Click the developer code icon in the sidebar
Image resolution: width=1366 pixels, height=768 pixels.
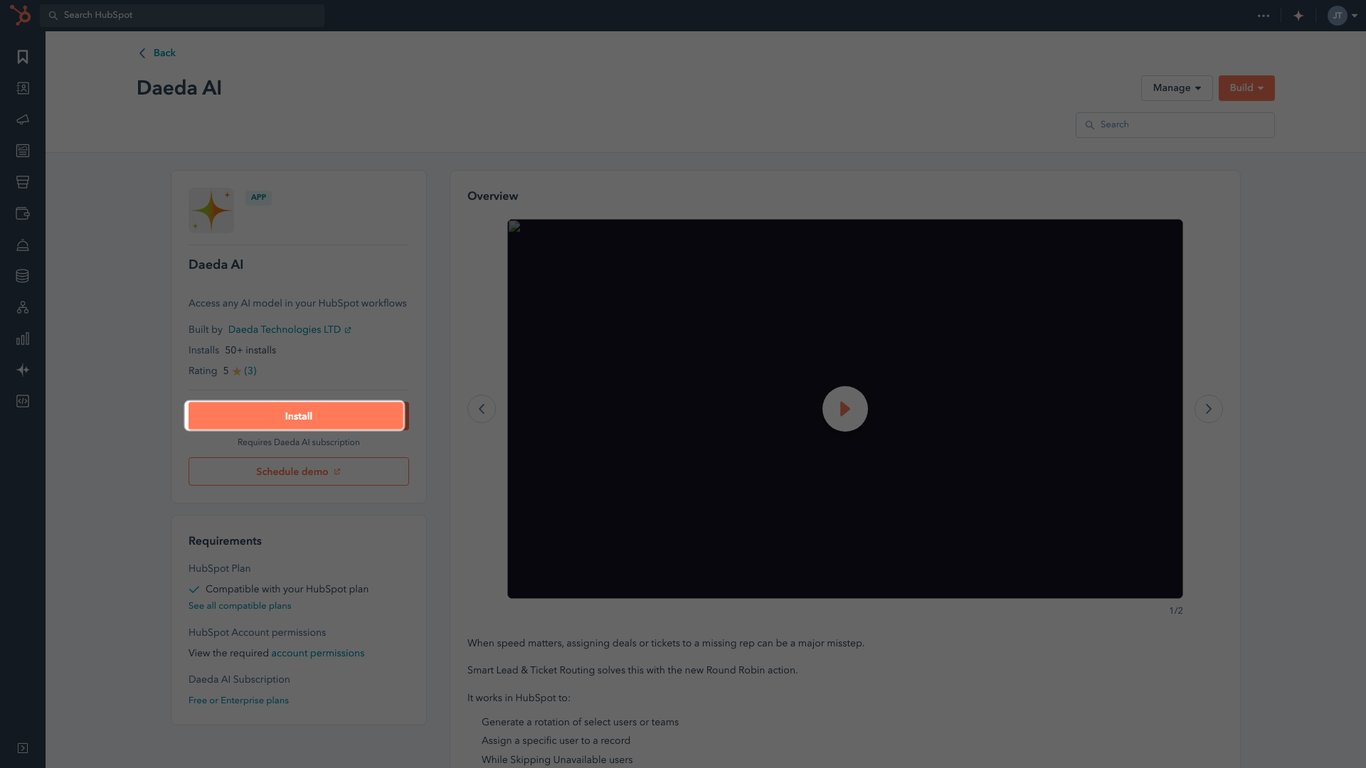20,399
